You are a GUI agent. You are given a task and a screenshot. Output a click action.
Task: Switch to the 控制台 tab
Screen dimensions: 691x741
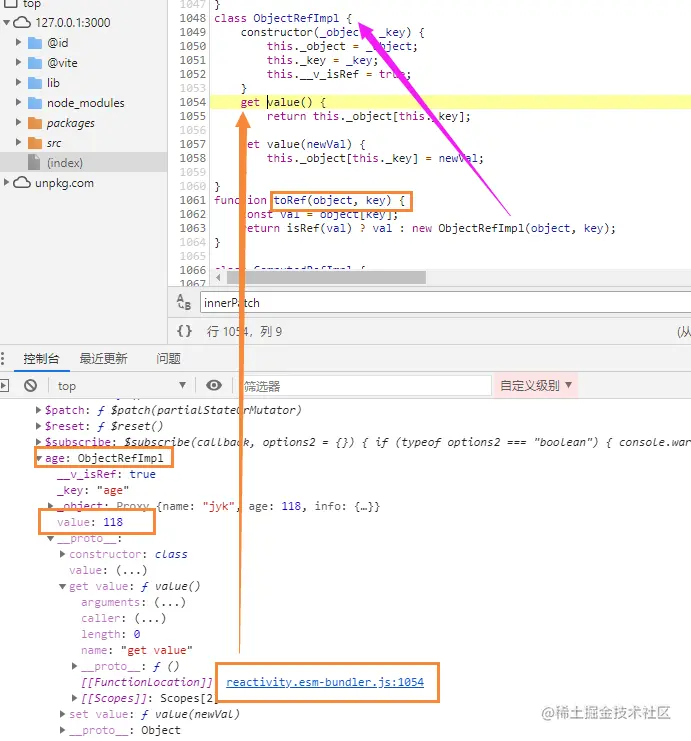42,359
